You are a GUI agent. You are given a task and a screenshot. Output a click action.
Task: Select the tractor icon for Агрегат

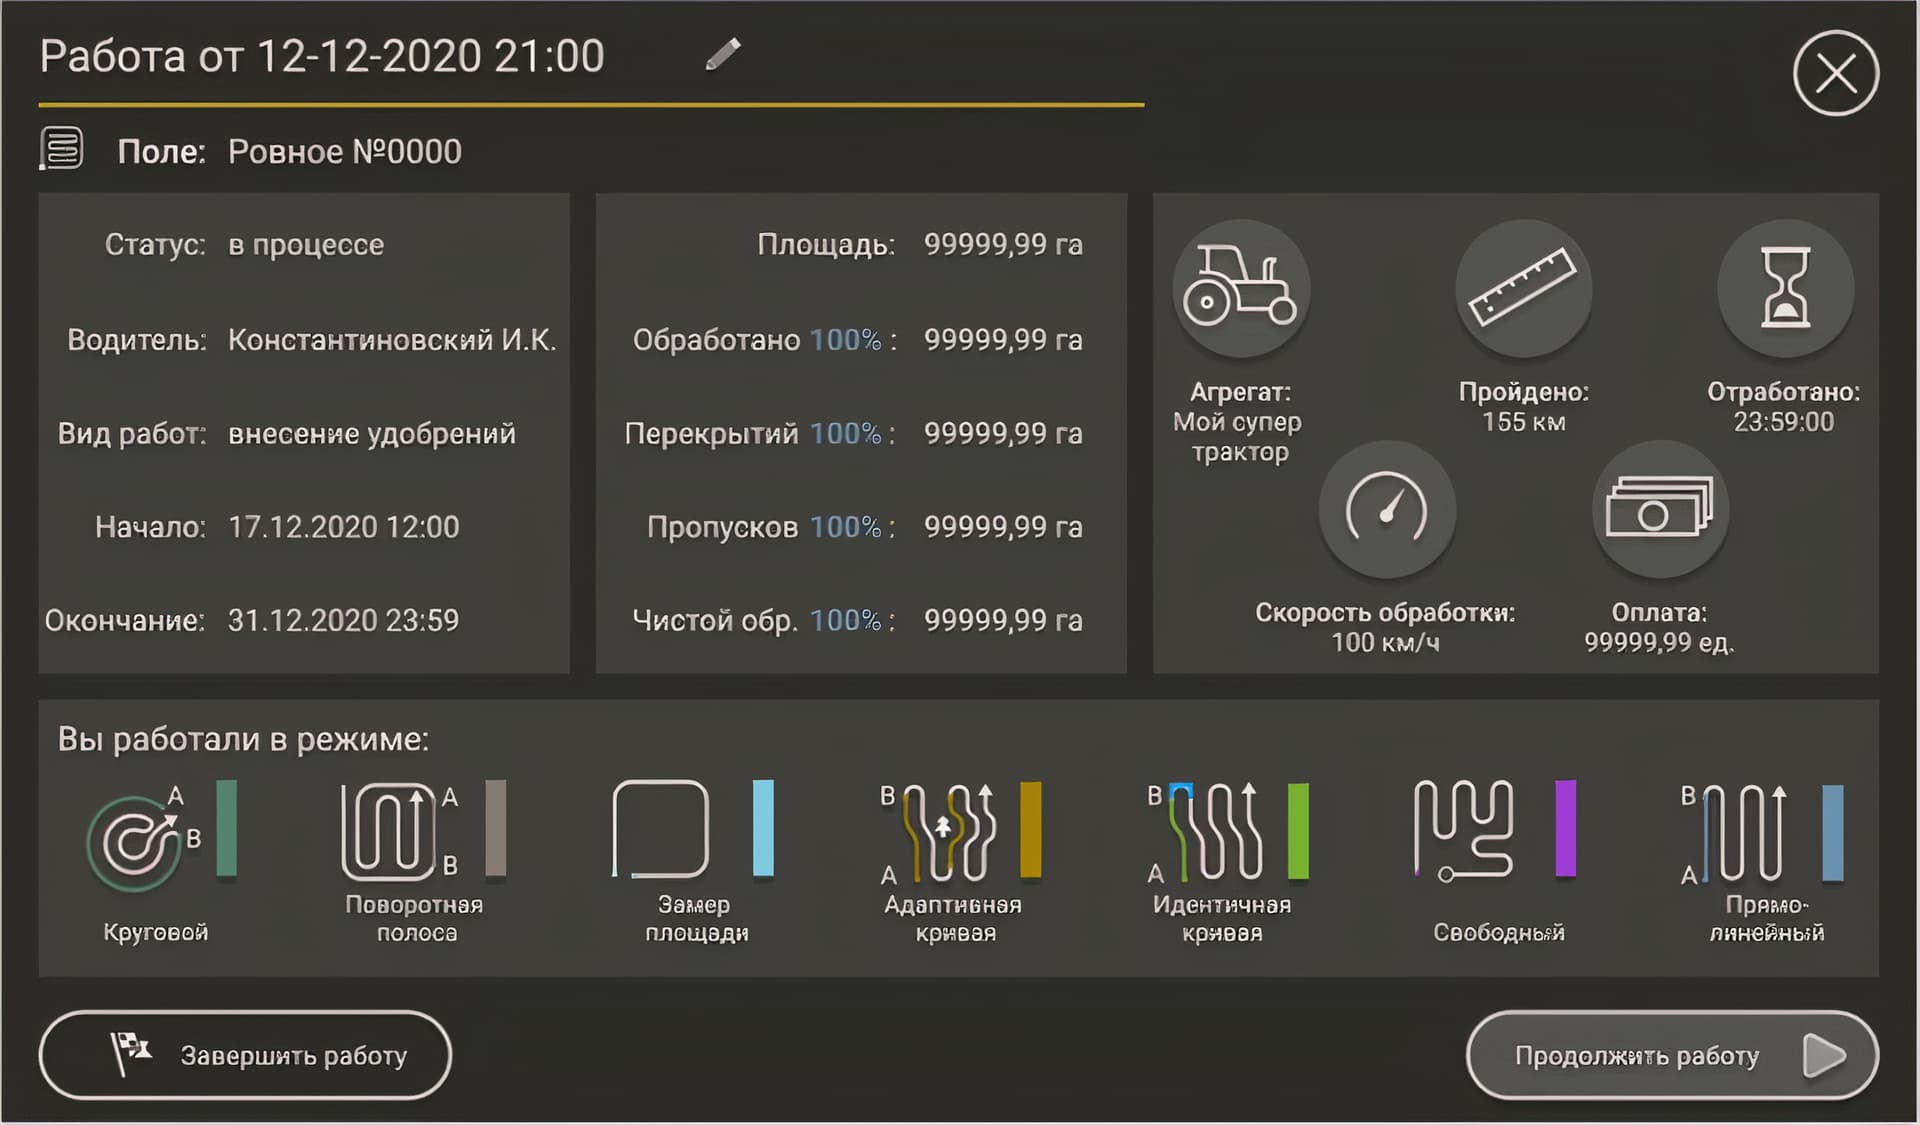[1240, 288]
